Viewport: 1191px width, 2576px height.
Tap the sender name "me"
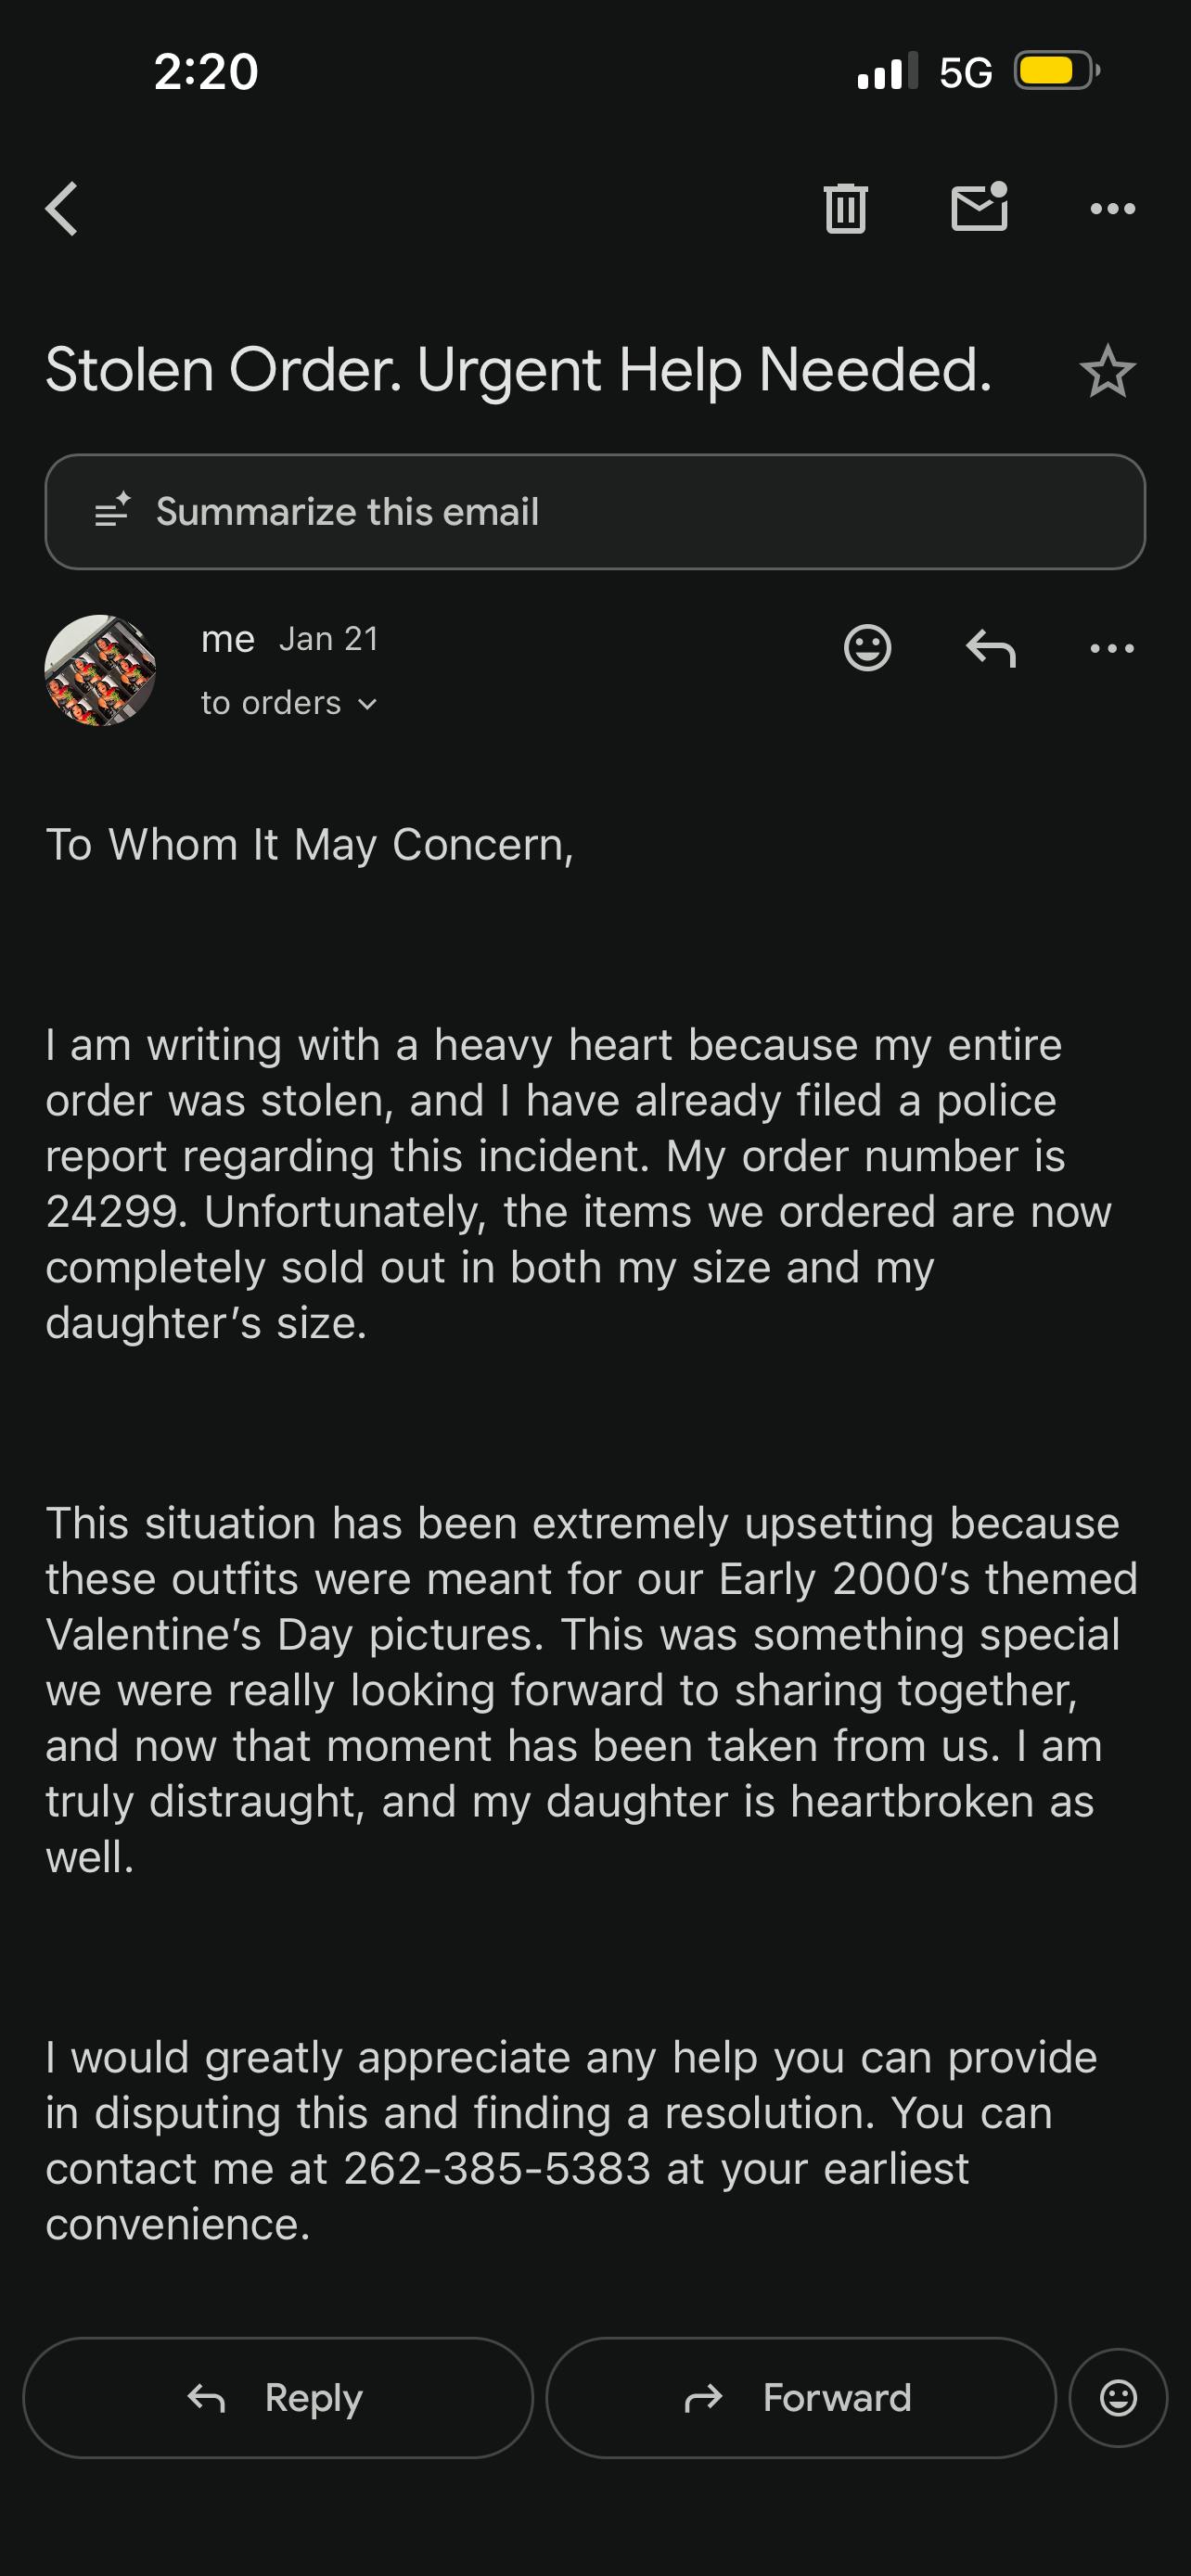(228, 639)
